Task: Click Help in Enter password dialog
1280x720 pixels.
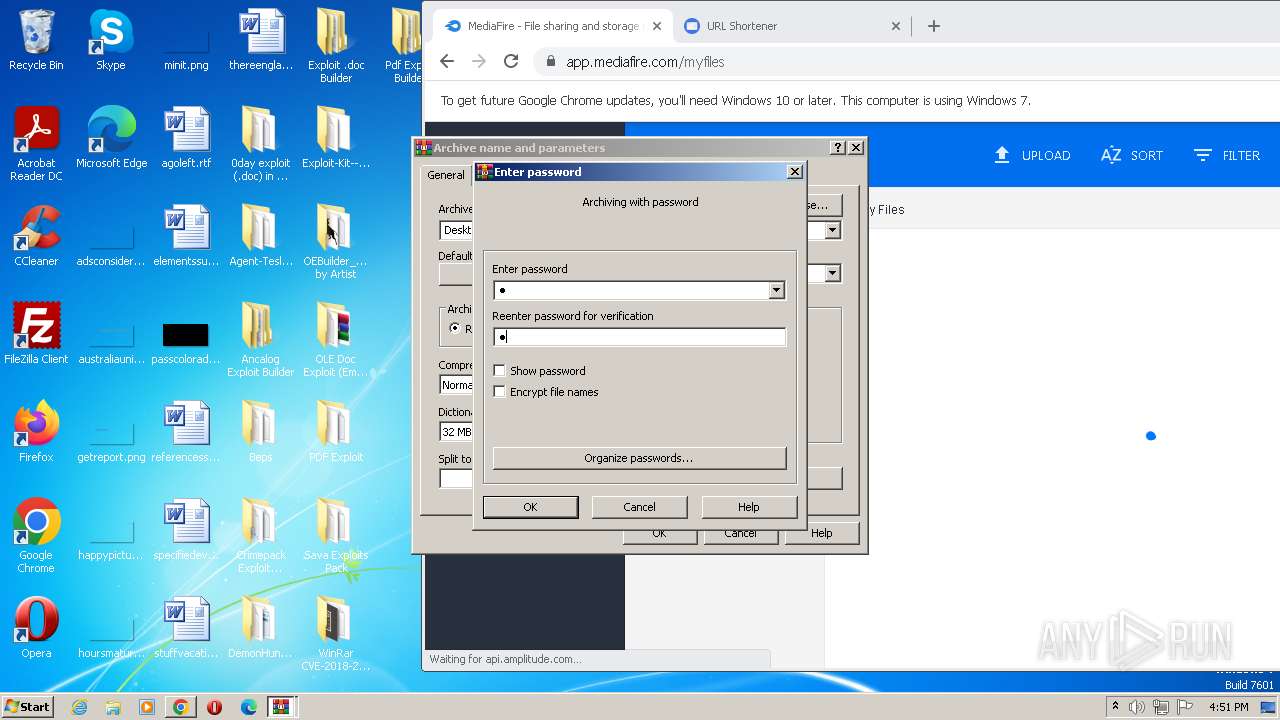Action: (749, 507)
